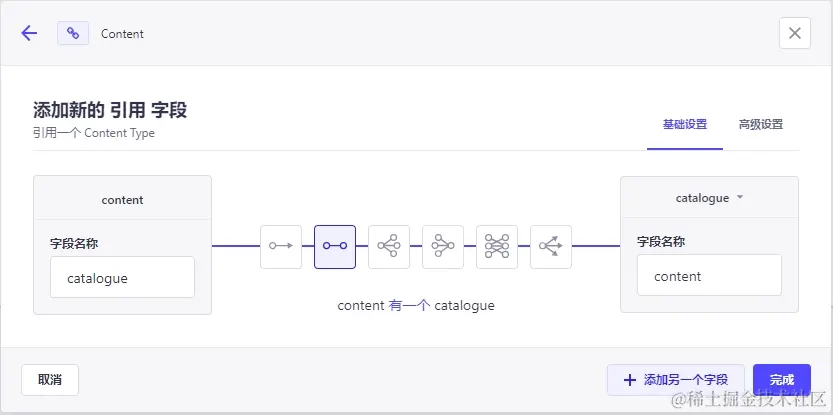This screenshot has height=415, width=833.
Task: Open the 高级设置 tab
Action: [x=760, y=125]
